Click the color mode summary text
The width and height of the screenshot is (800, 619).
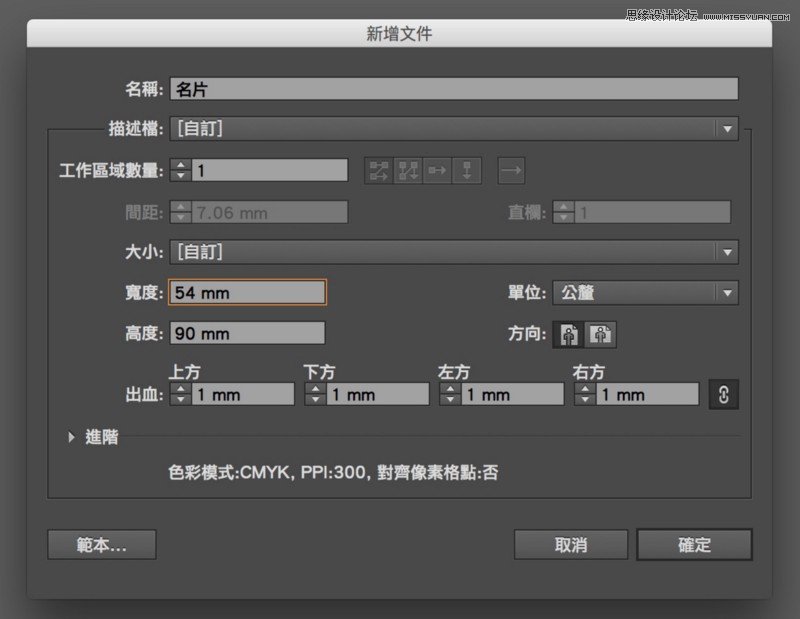click(333, 473)
